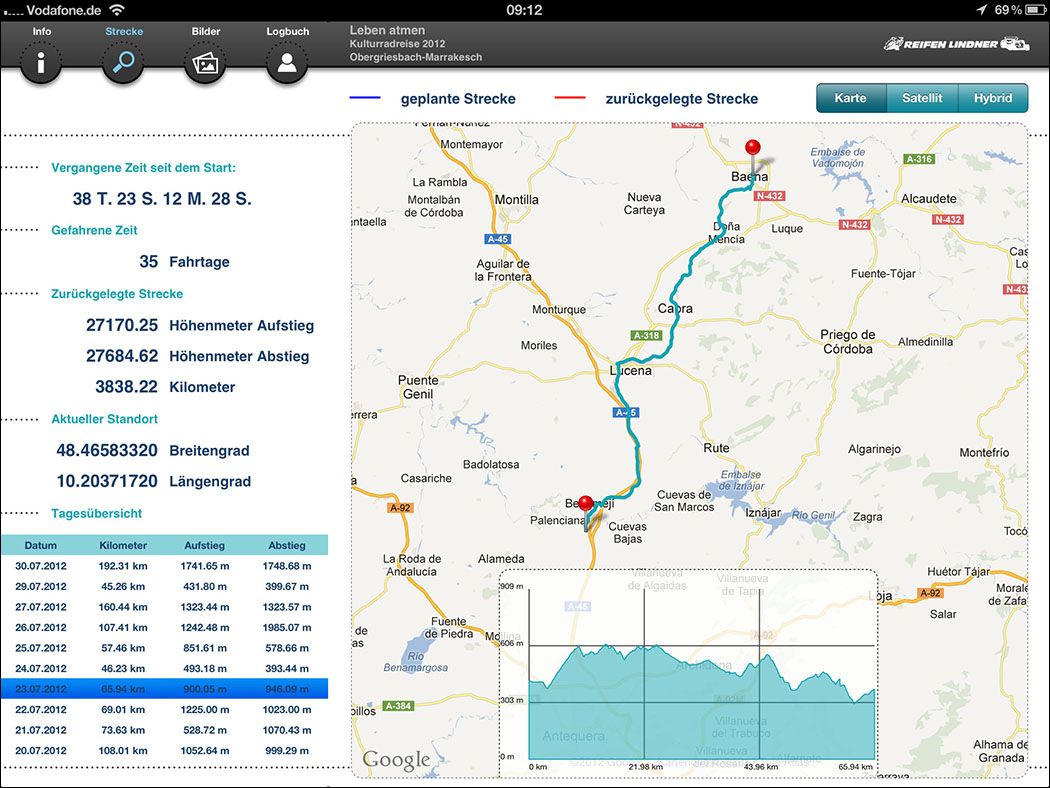The width and height of the screenshot is (1050, 788).
Task: Select the 22.07.2012 row
Action: [x=164, y=710]
